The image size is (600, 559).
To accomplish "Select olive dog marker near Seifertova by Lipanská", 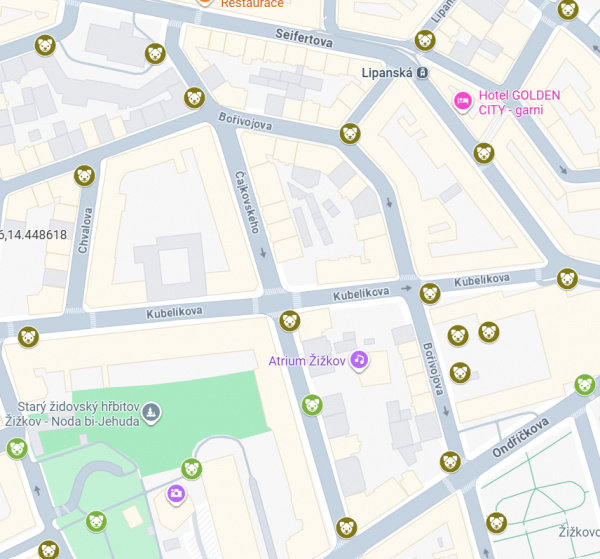I will click(425, 40).
